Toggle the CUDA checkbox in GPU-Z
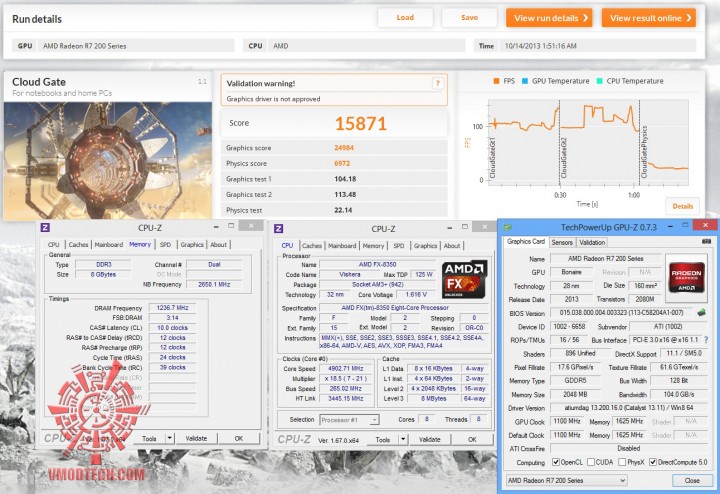Screen dimensions: 720x494 pyautogui.click(x=591, y=462)
